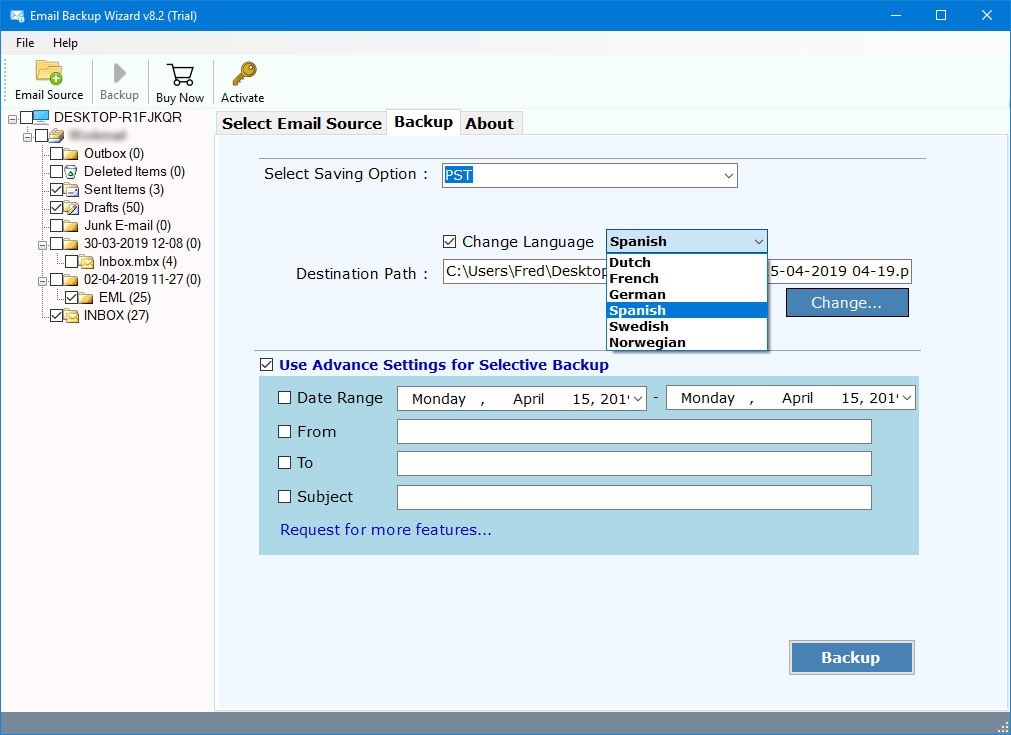Screen dimensions: 1011x735
Task: Click the Activate key icon
Action: click(244, 74)
